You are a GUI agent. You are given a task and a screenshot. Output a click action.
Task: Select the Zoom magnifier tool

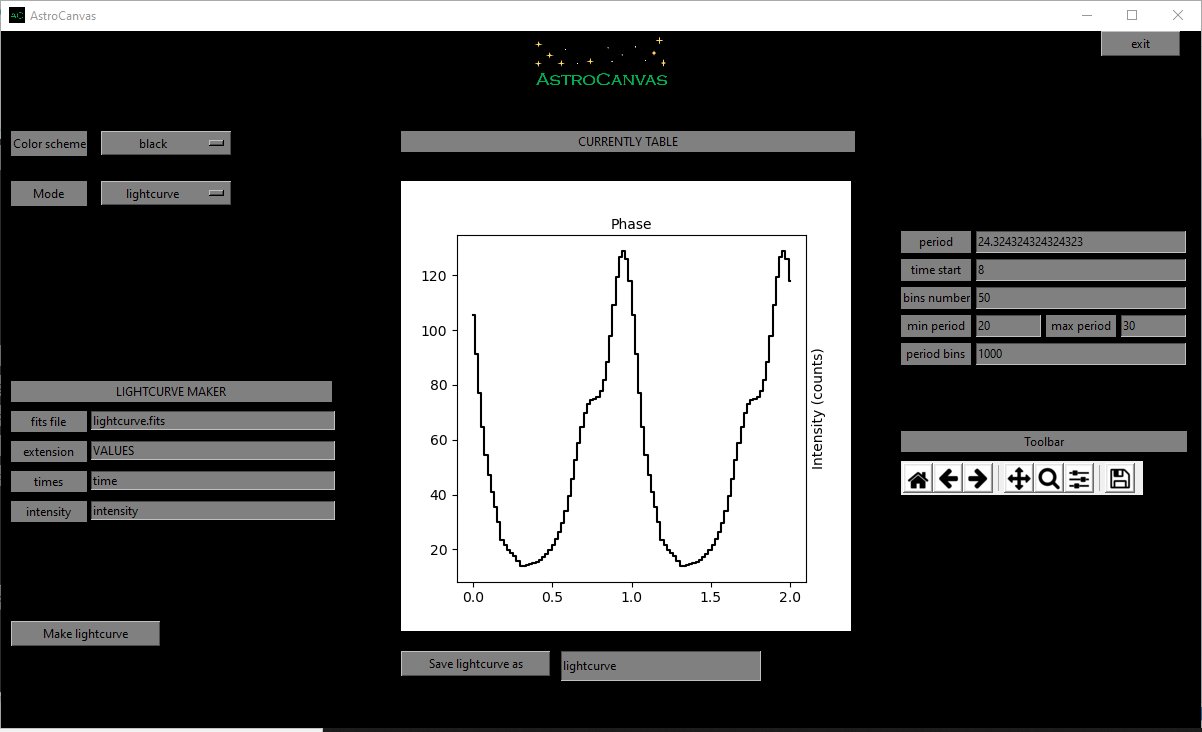[x=1049, y=479]
